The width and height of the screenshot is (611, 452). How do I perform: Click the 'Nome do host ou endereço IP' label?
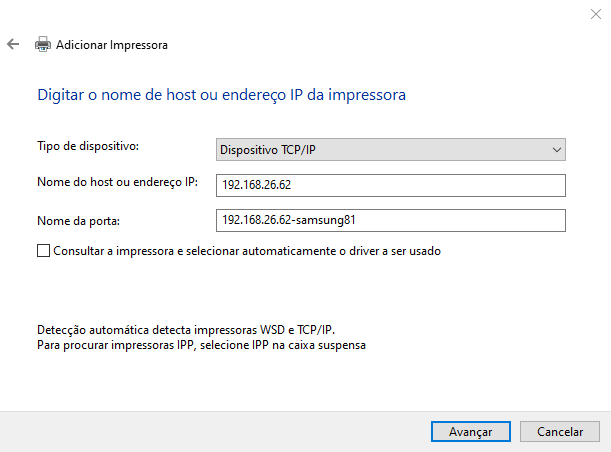pyautogui.click(x=118, y=182)
